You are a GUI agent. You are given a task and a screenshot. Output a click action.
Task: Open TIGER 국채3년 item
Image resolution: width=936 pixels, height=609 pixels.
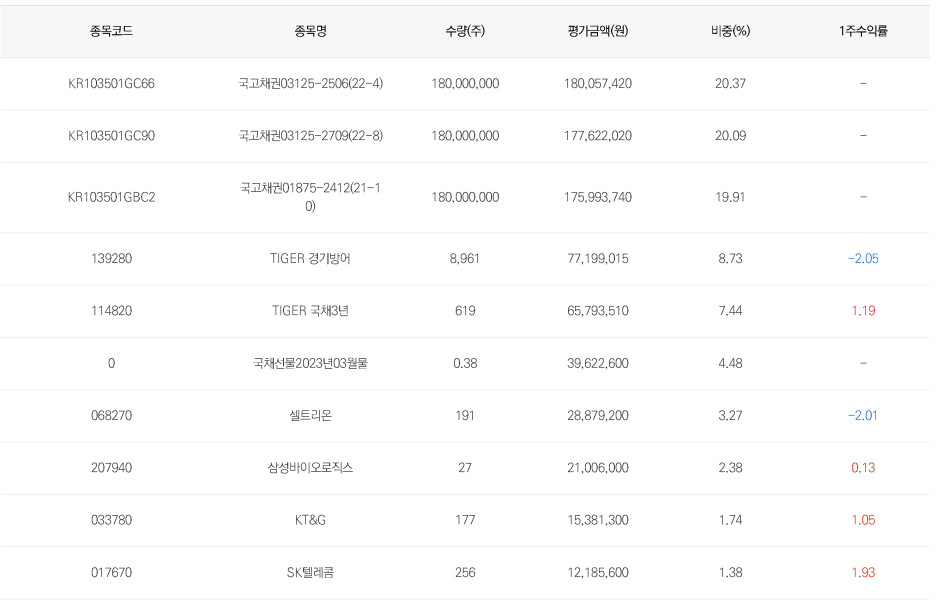pyautogui.click(x=310, y=311)
